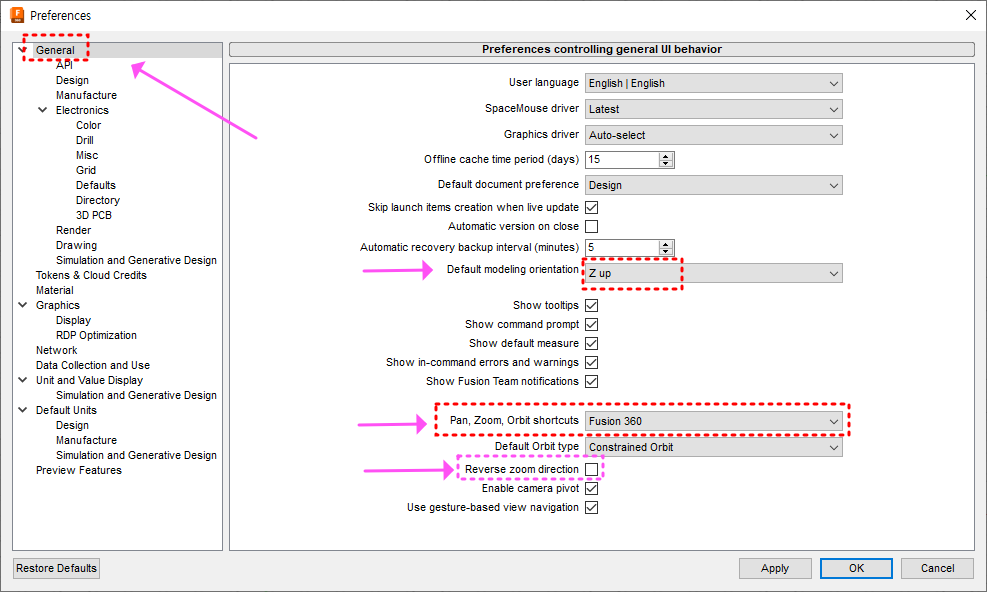
Task: Select Color under Electronics
Action: pos(89,125)
